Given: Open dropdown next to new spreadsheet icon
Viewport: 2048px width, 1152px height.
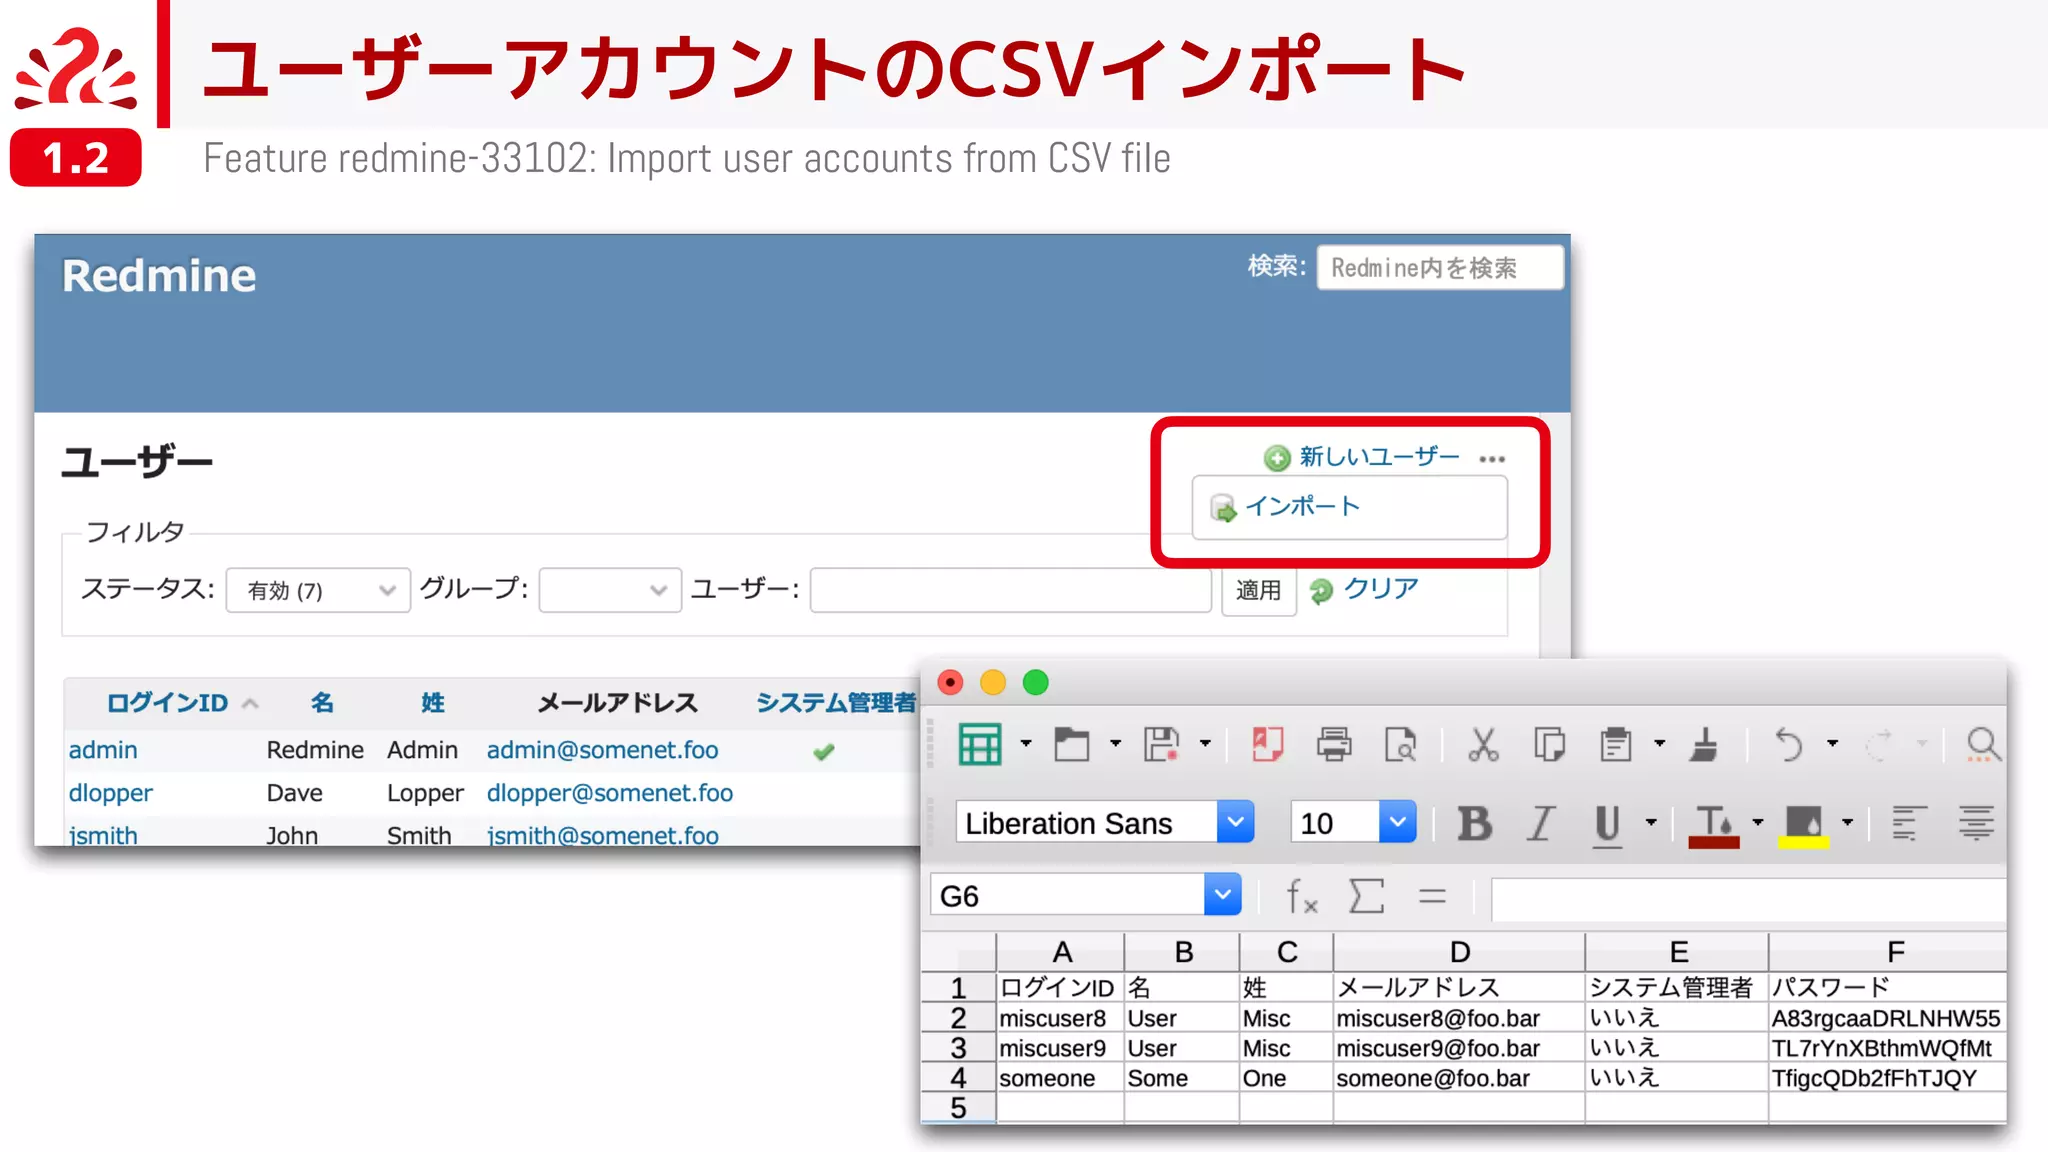Looking at the screenshot, I should click(x=1025, y=743).
